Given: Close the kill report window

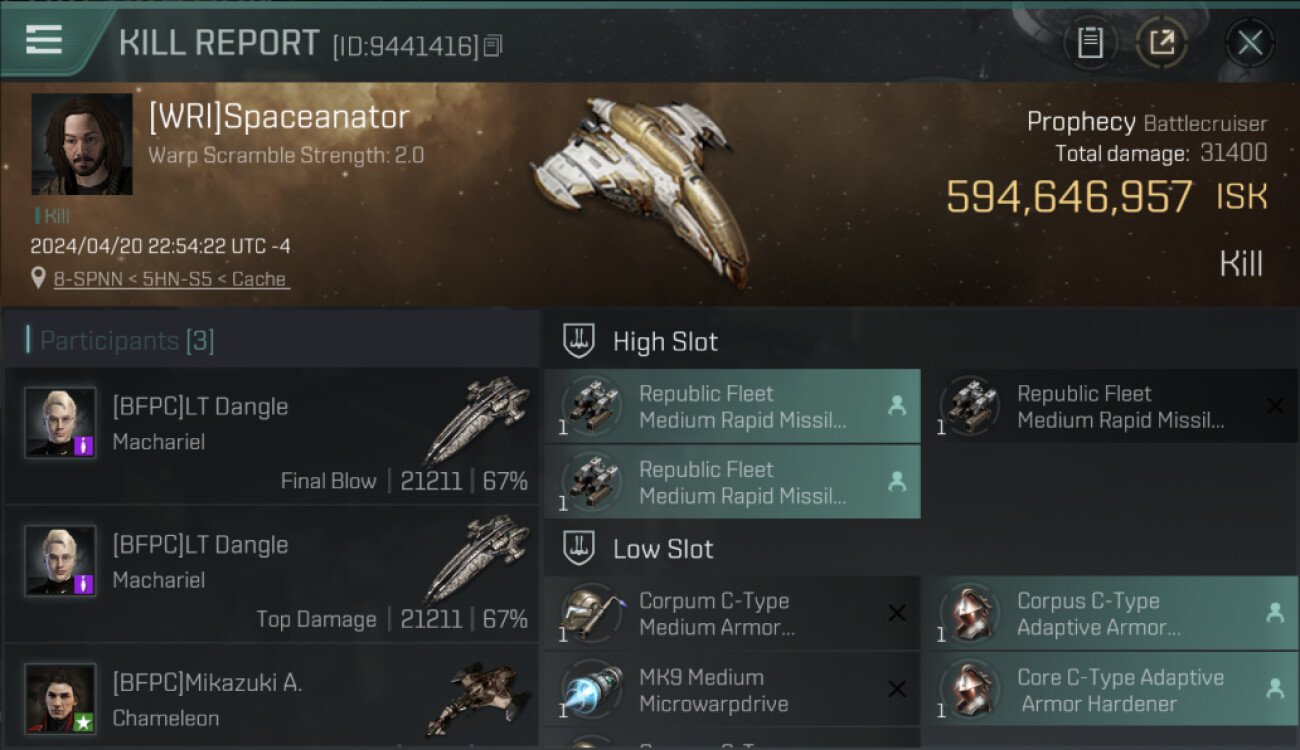Looking at the screenshot, I should point(1249,42).
